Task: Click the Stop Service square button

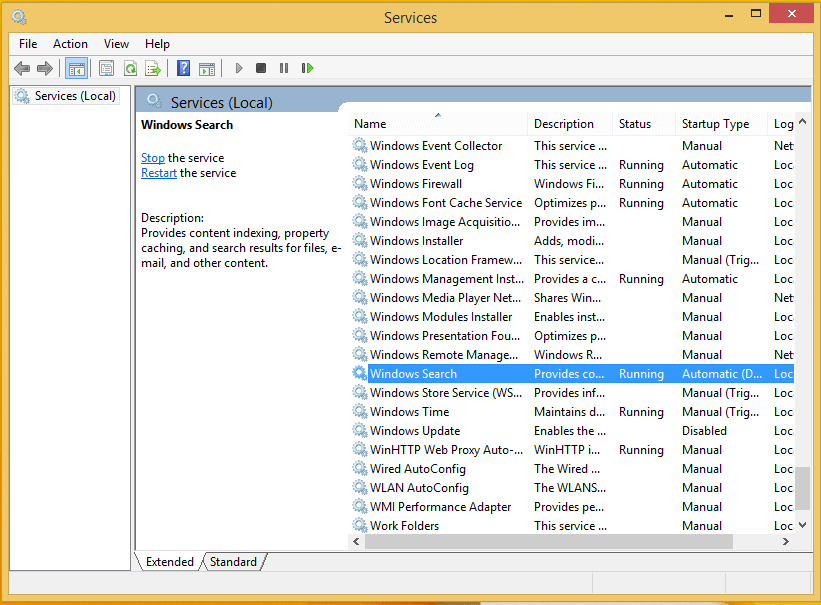Action: (x=261, y=68)
